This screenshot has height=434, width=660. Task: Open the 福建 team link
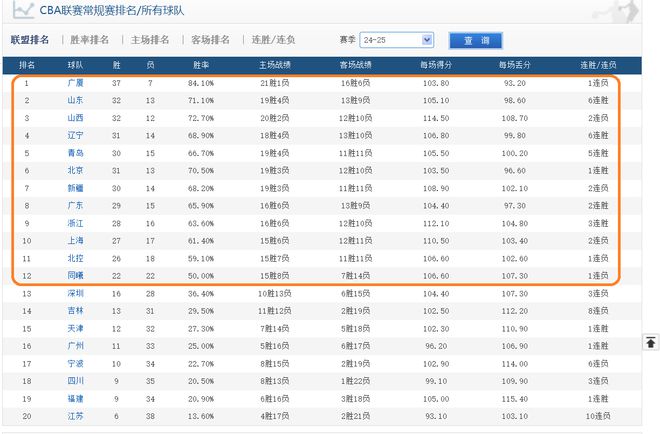coord(75,399)
